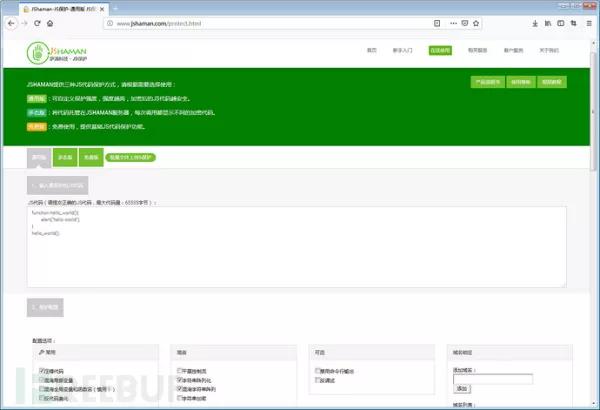The height and width of the screenshot is (410, 600).
Task: Close the JShaman browser tab
Action: coord(102,9)
